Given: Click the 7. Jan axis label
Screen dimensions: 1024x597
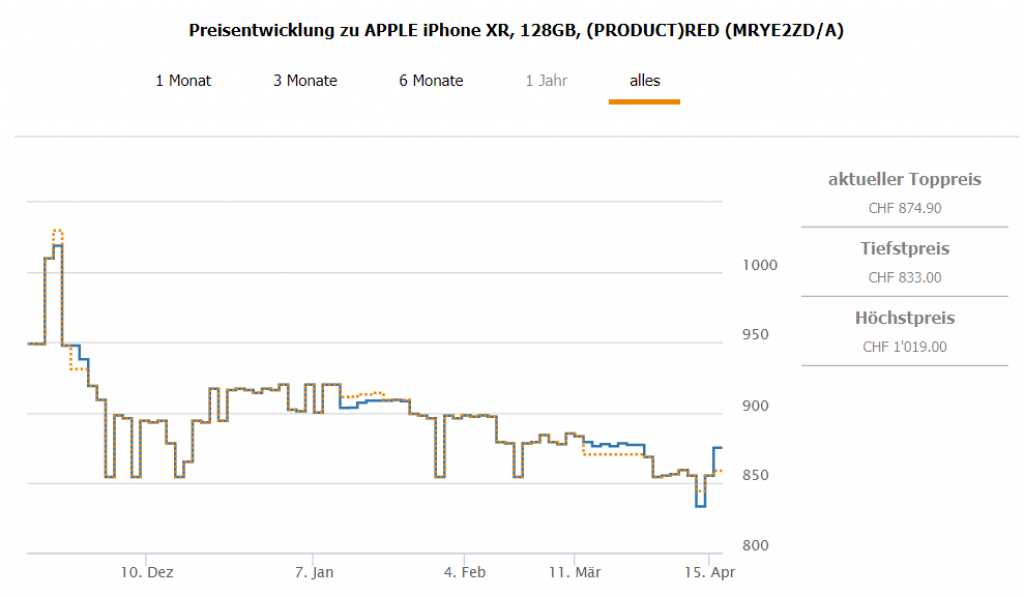Looking at the screenshot, I should [314, 573].
